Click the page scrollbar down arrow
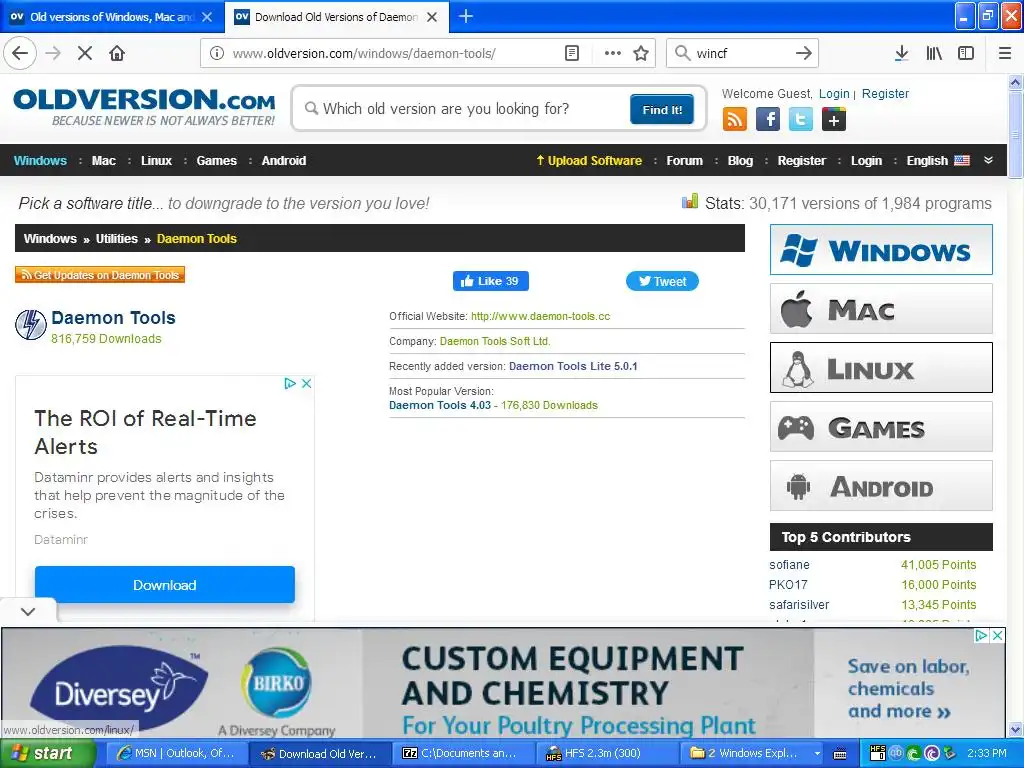Image resolution: width=1024 pixels, height=768 pixels. (x=1015, y=729)
